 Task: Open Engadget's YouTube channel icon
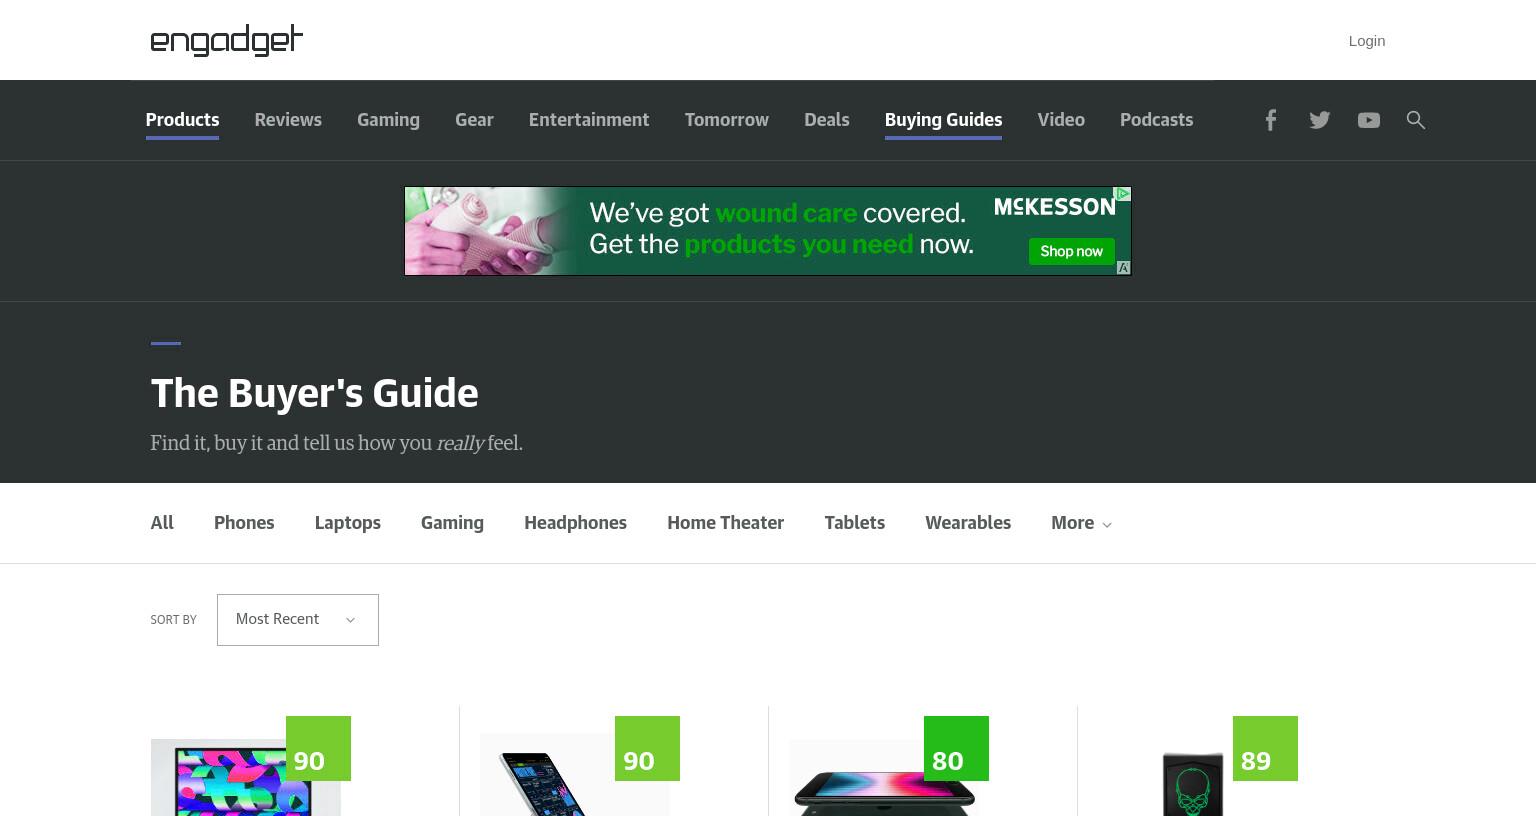[1369, 120]
